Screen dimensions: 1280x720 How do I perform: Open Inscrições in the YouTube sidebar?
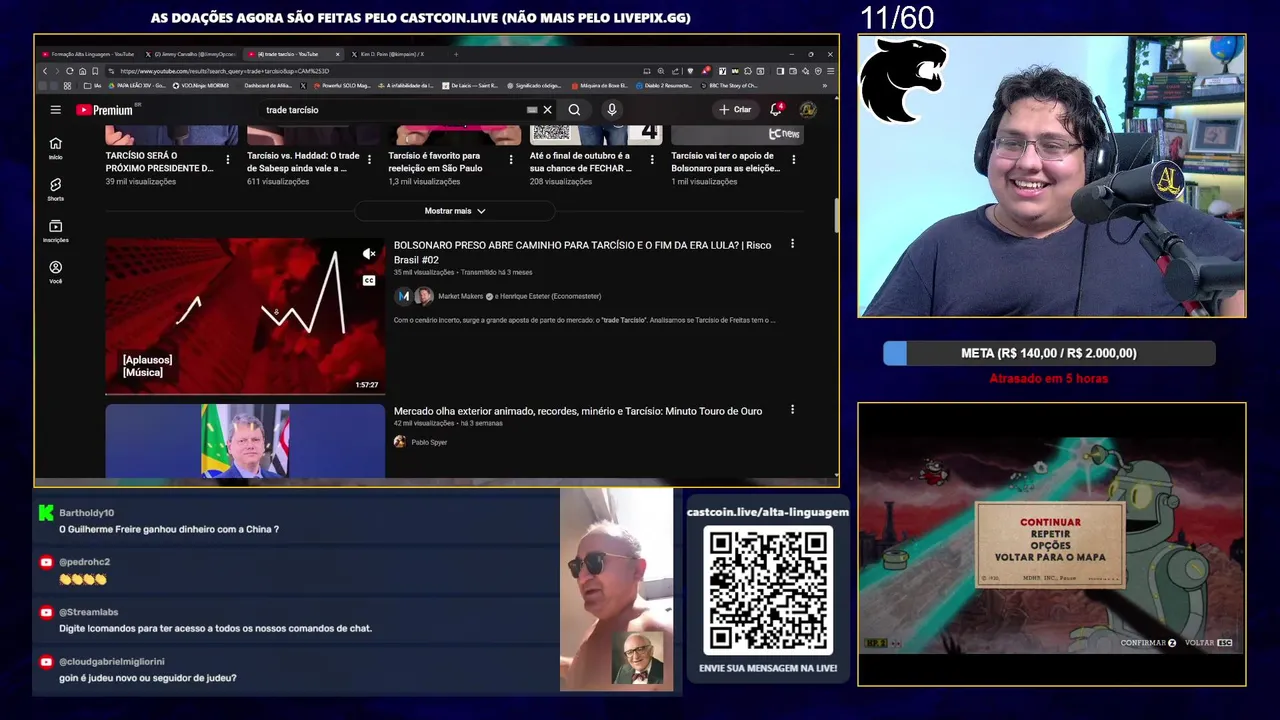pos(56,231)
